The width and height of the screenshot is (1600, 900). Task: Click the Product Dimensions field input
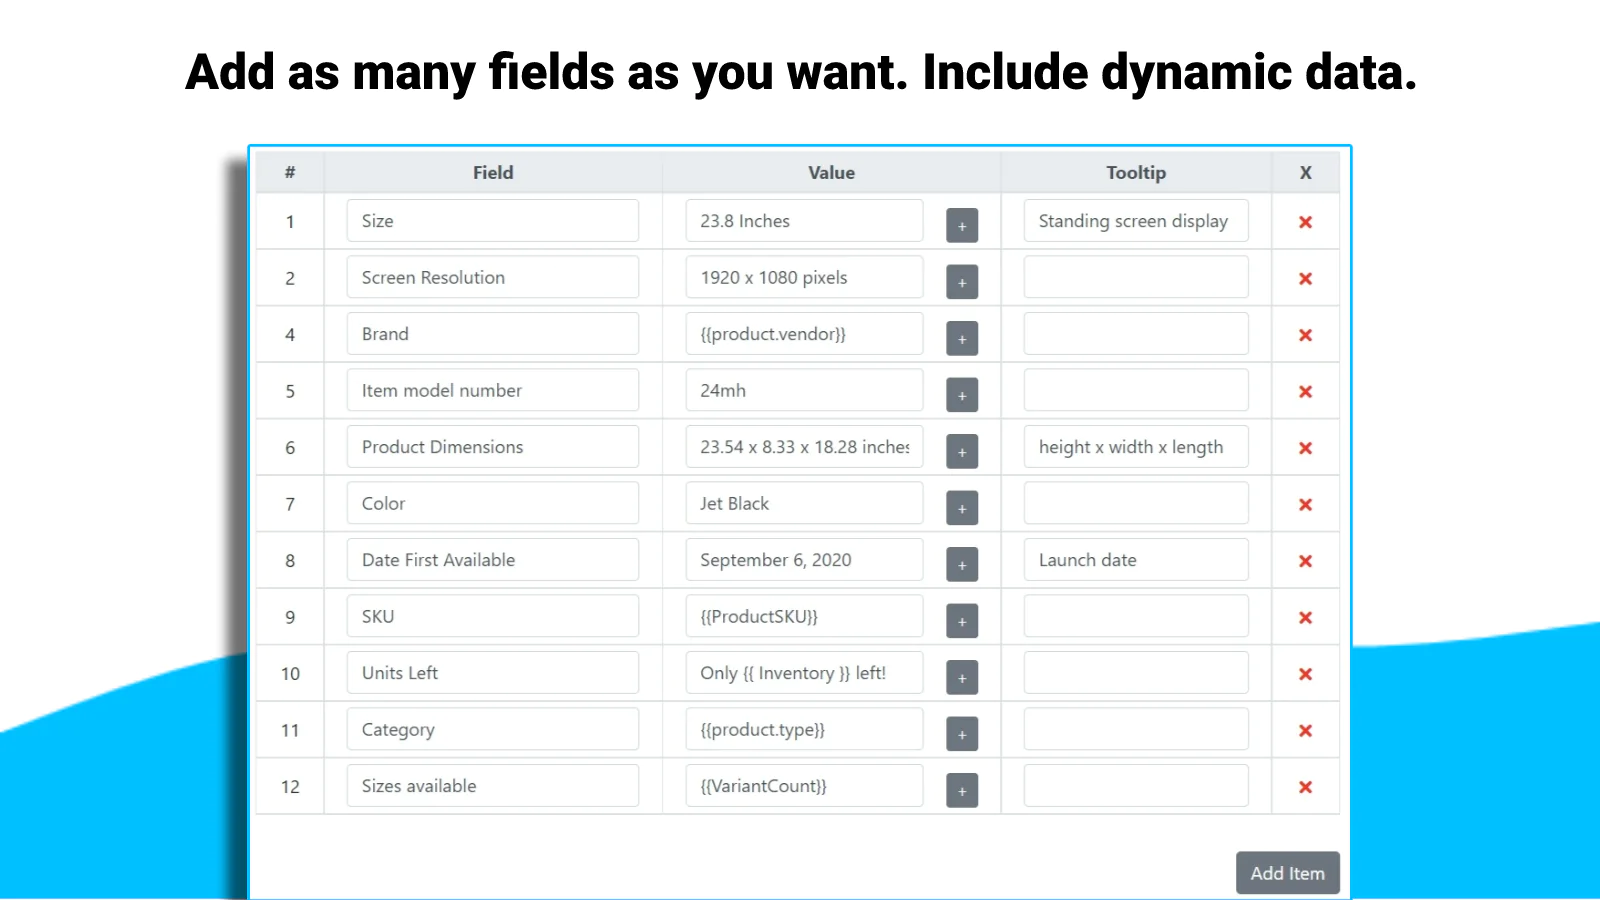pyautogui.click(x=492, y=447)
